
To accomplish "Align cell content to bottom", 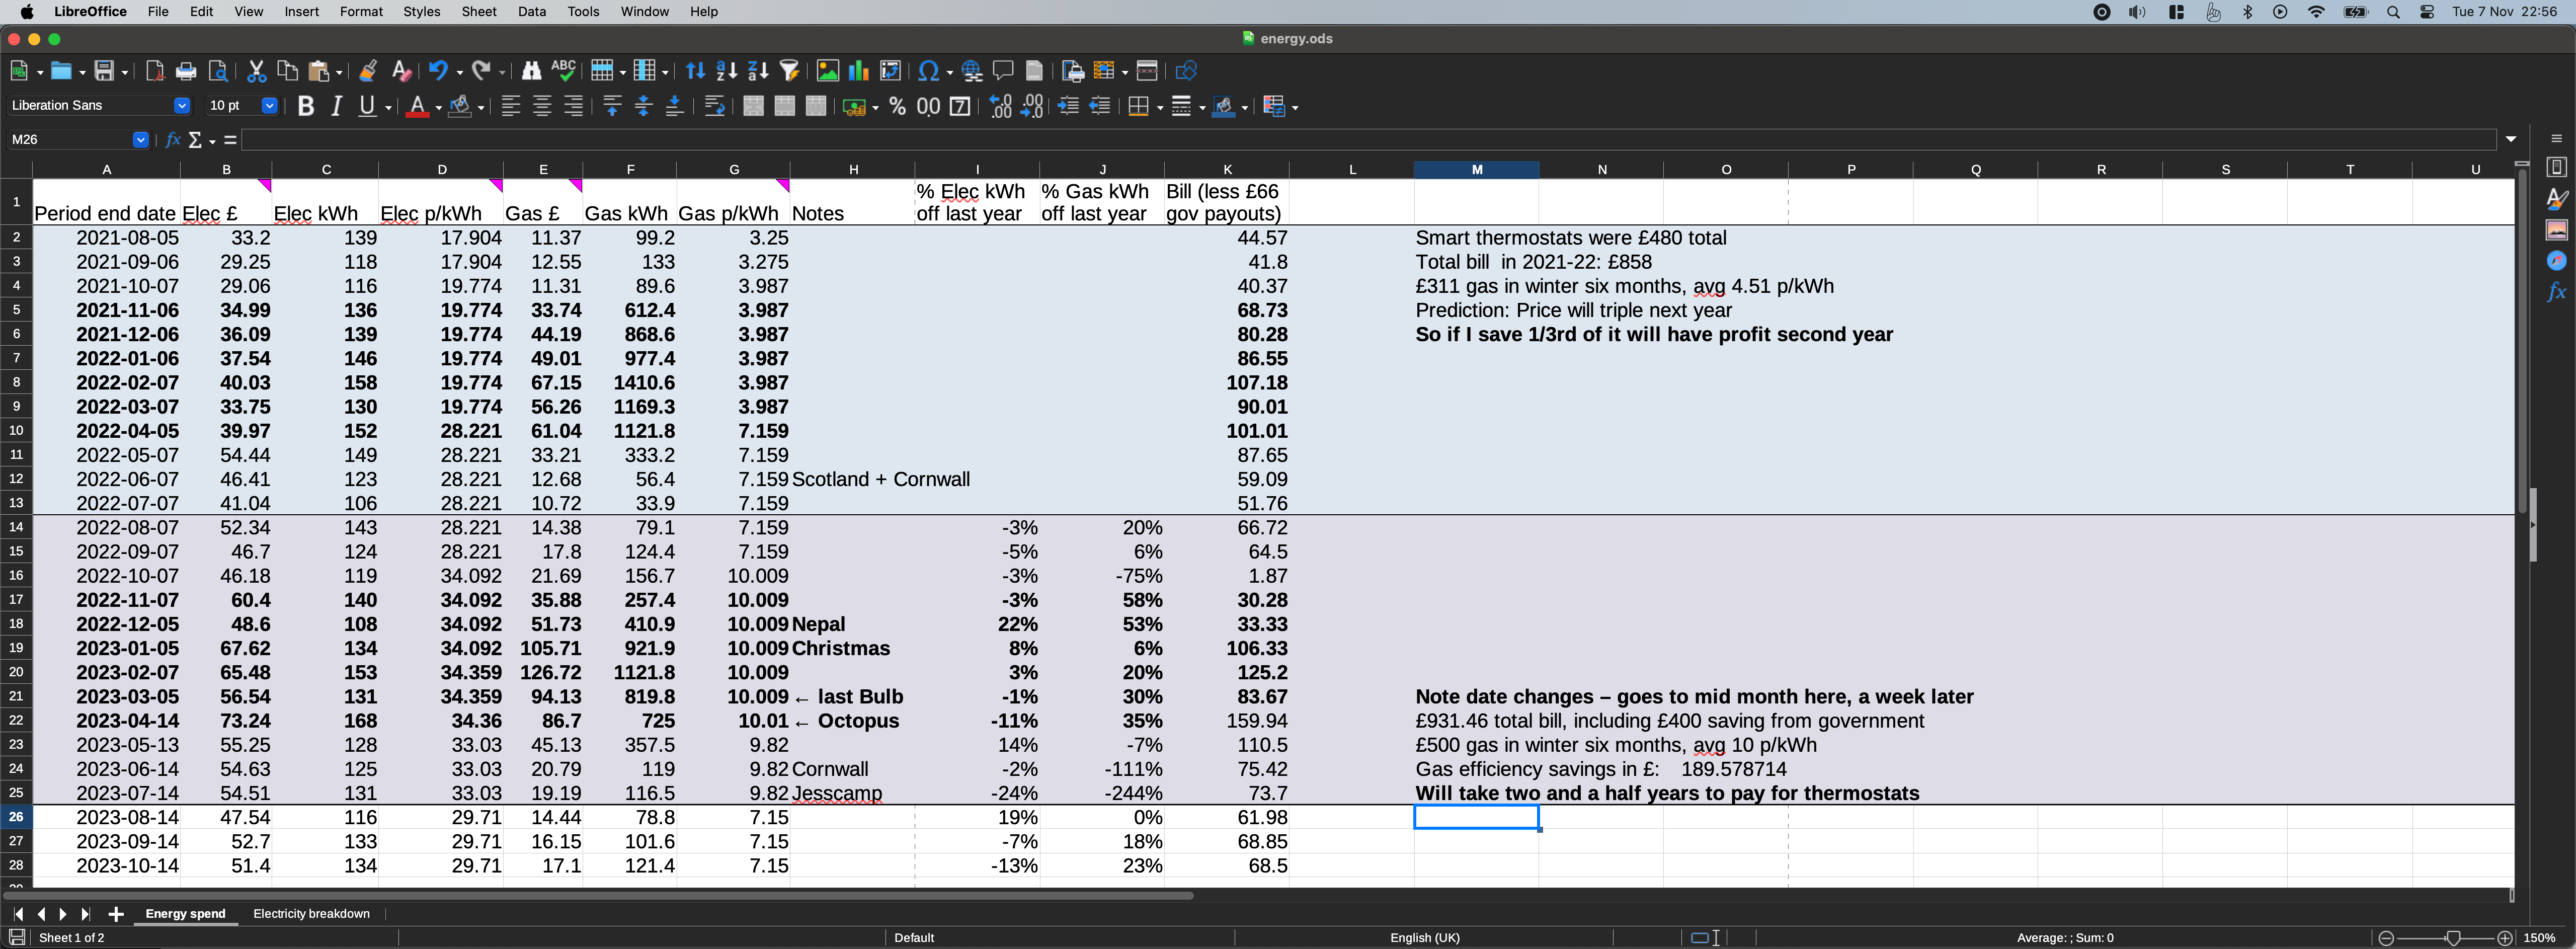I will point(675,106).
